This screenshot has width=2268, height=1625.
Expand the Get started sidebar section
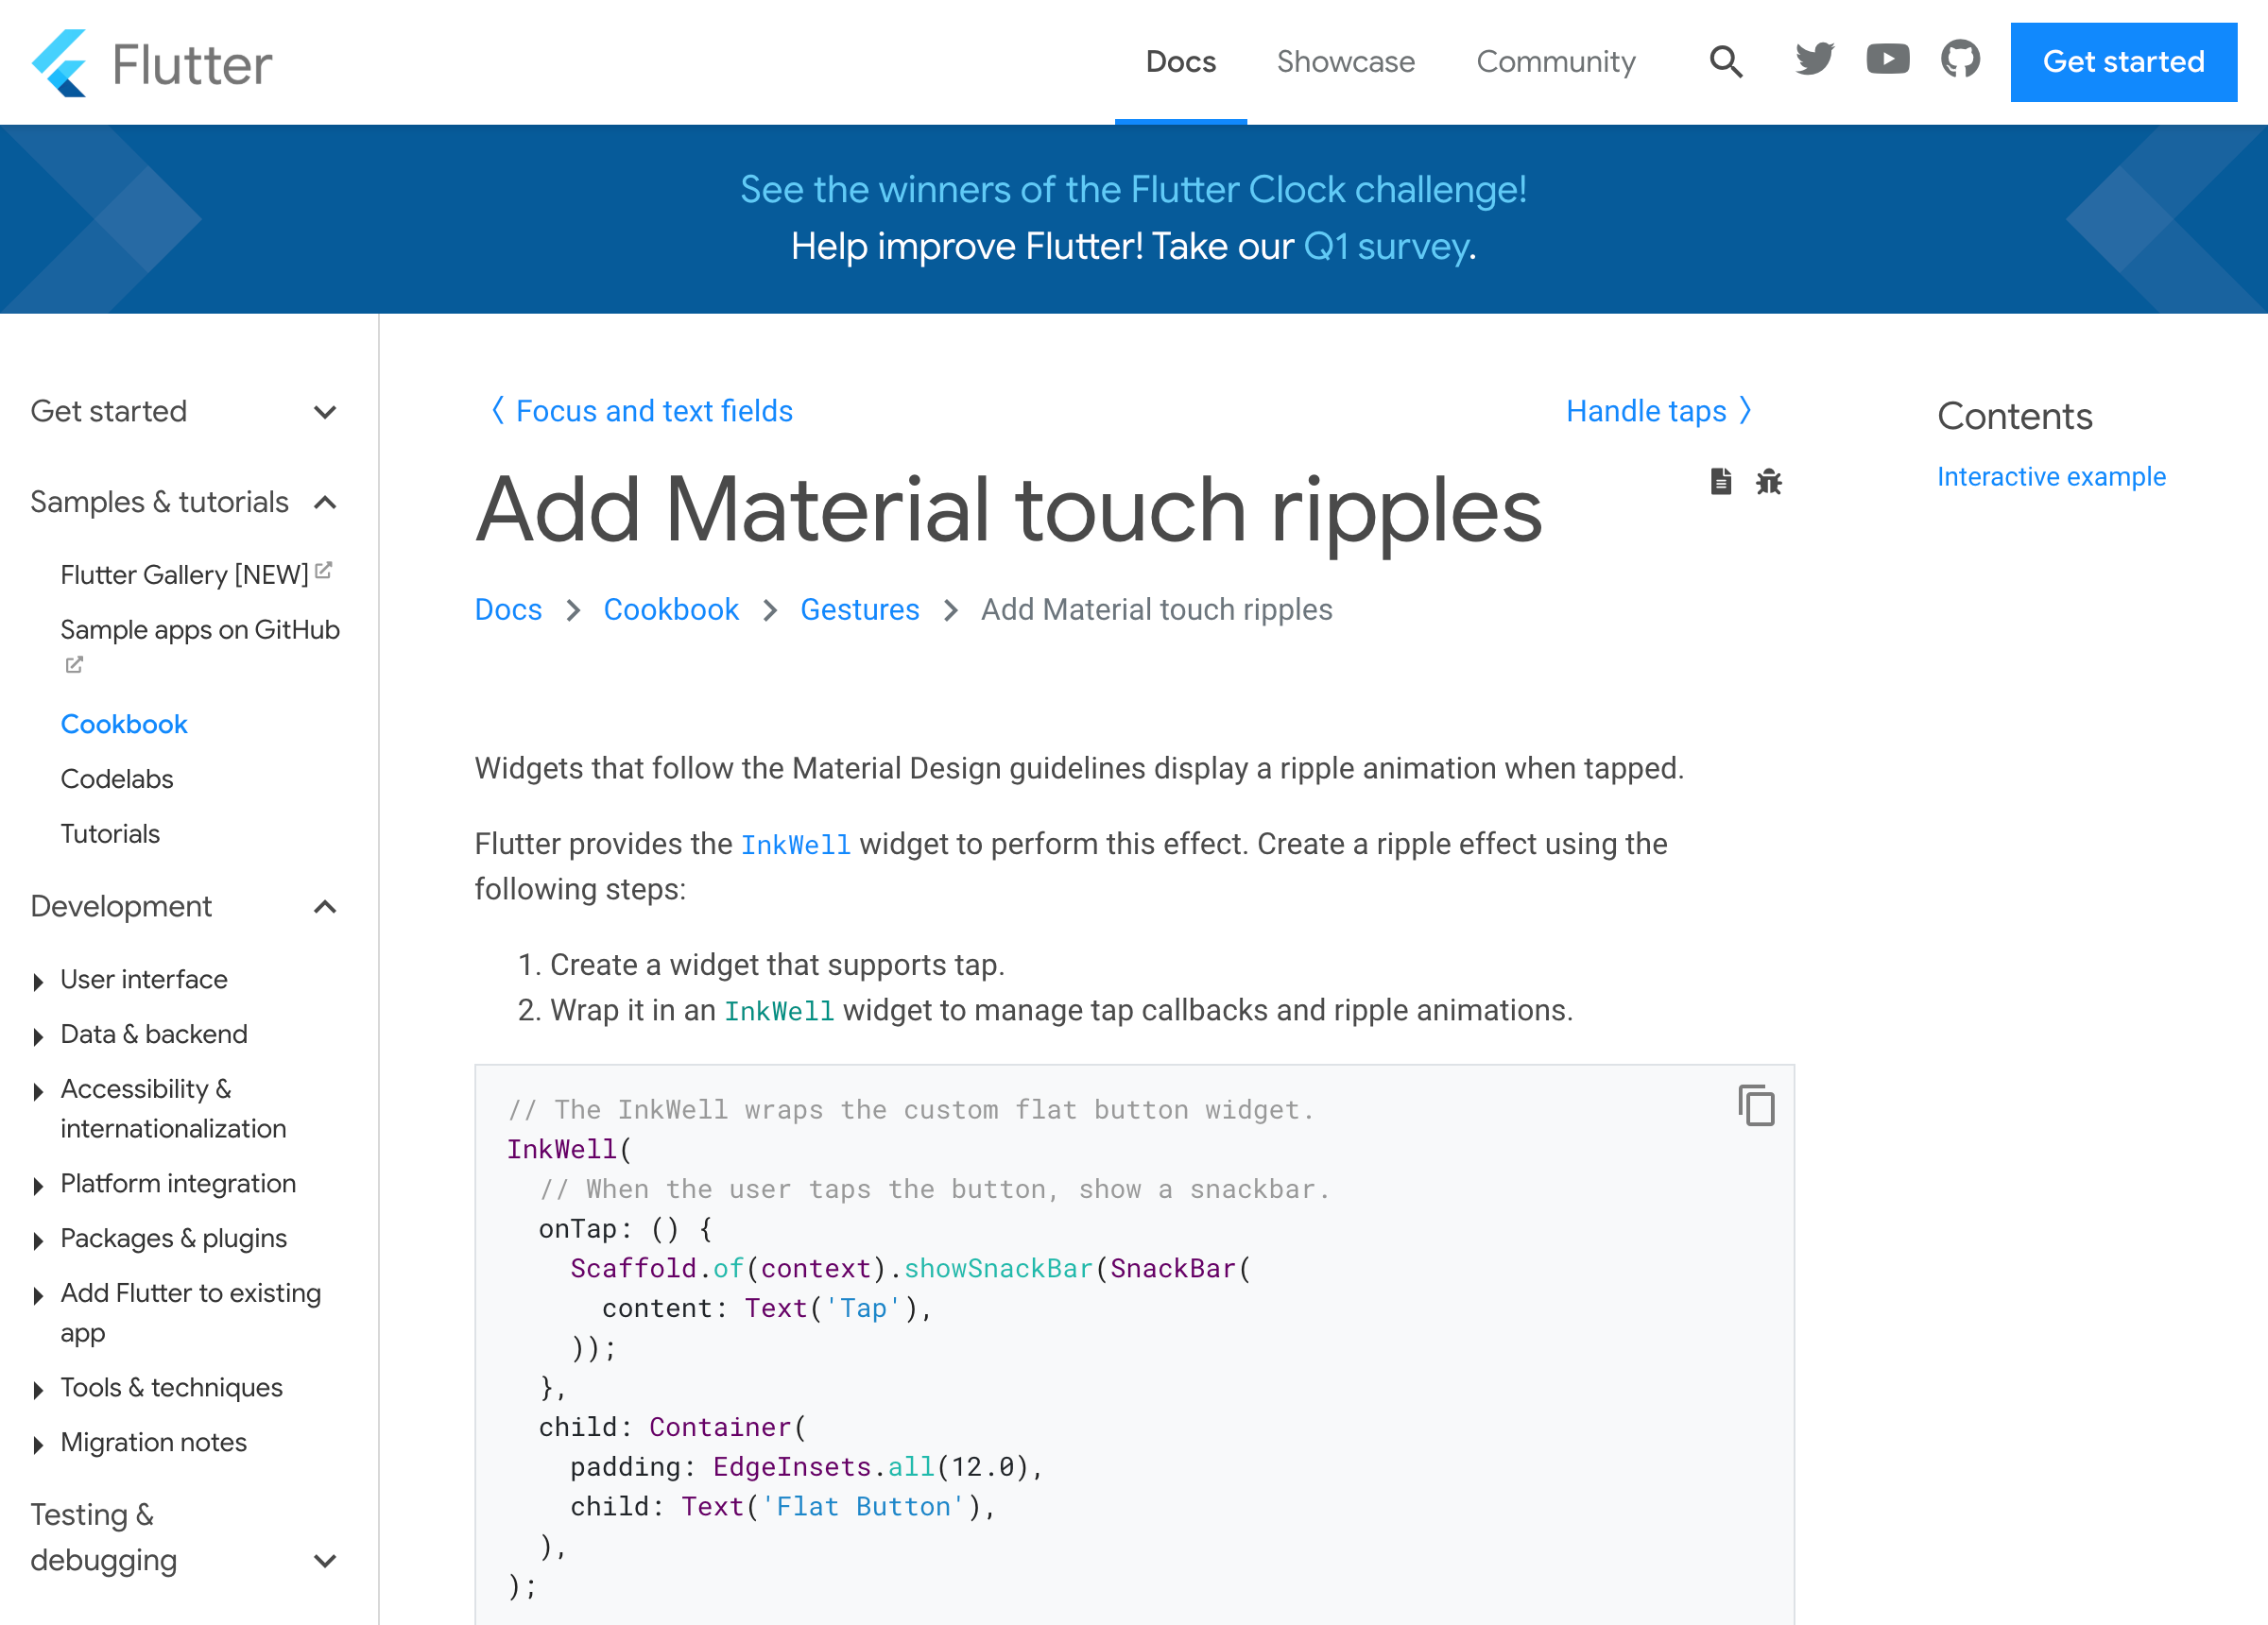pyautogui.click(x=324, y=412)
